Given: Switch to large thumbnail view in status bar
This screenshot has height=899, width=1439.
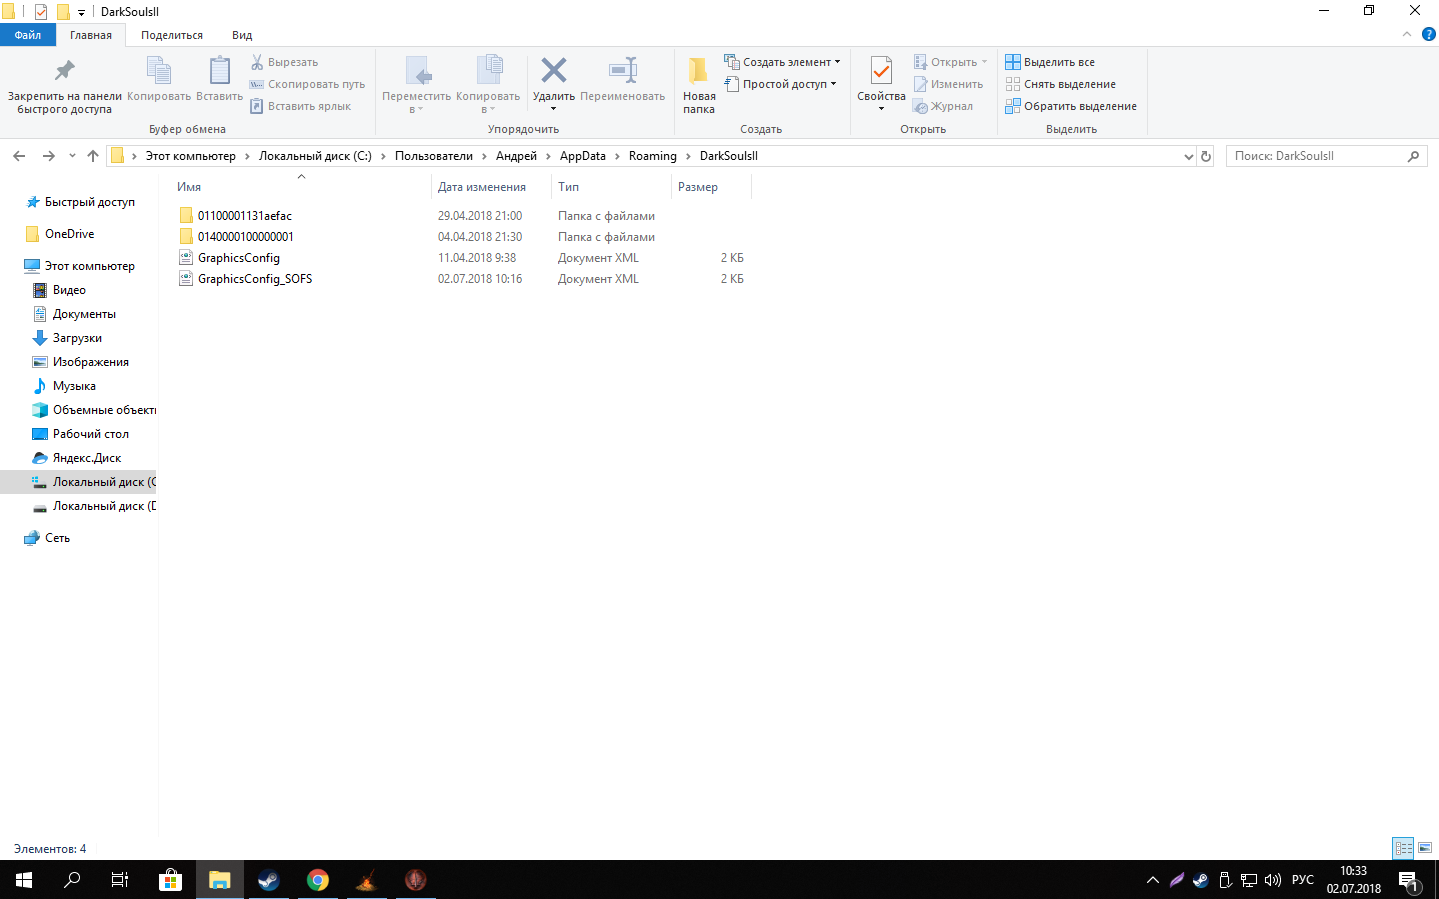Looking at the screenshot, I should 1422,847.
